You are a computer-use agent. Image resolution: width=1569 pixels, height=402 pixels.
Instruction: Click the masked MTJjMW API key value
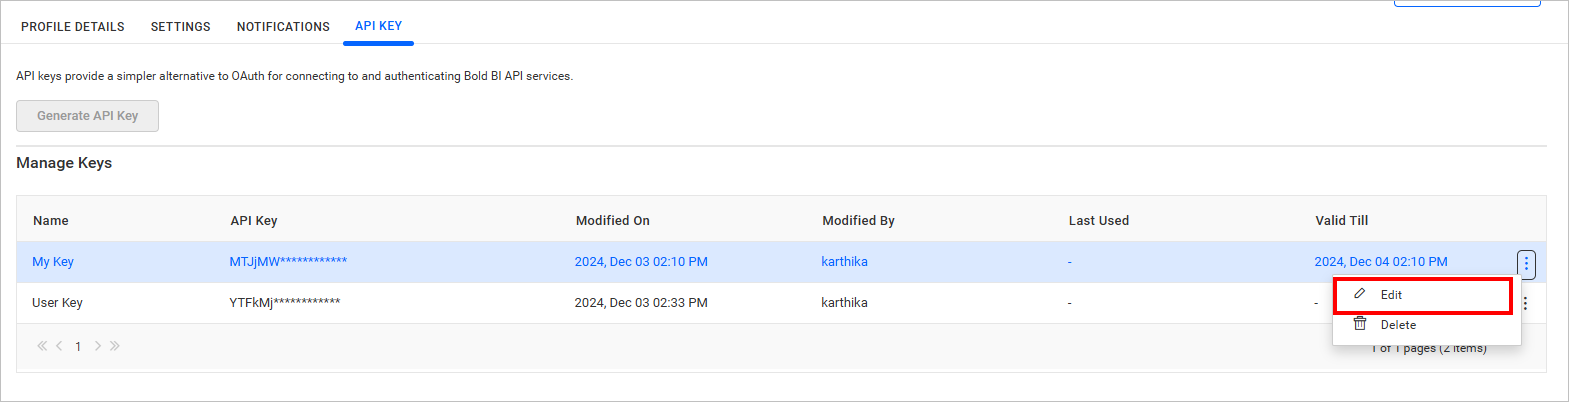pyautogui.click(x=288, y=262)
